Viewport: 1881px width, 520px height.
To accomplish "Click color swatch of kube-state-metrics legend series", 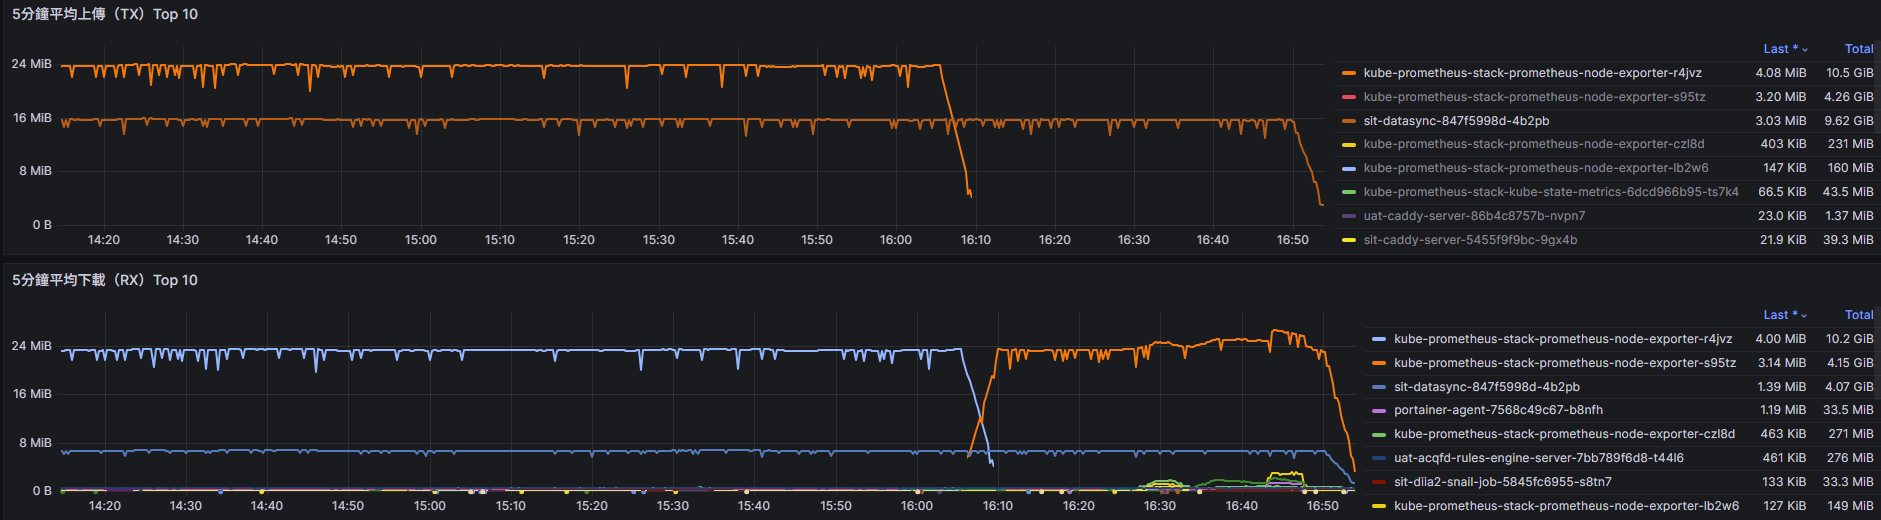I will [x=1348, y=192].
